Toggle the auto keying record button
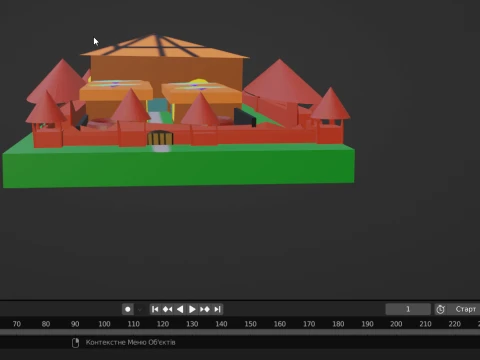Viewport: 480px width, 360px height. pyautogui.click(x=128, y=309)
